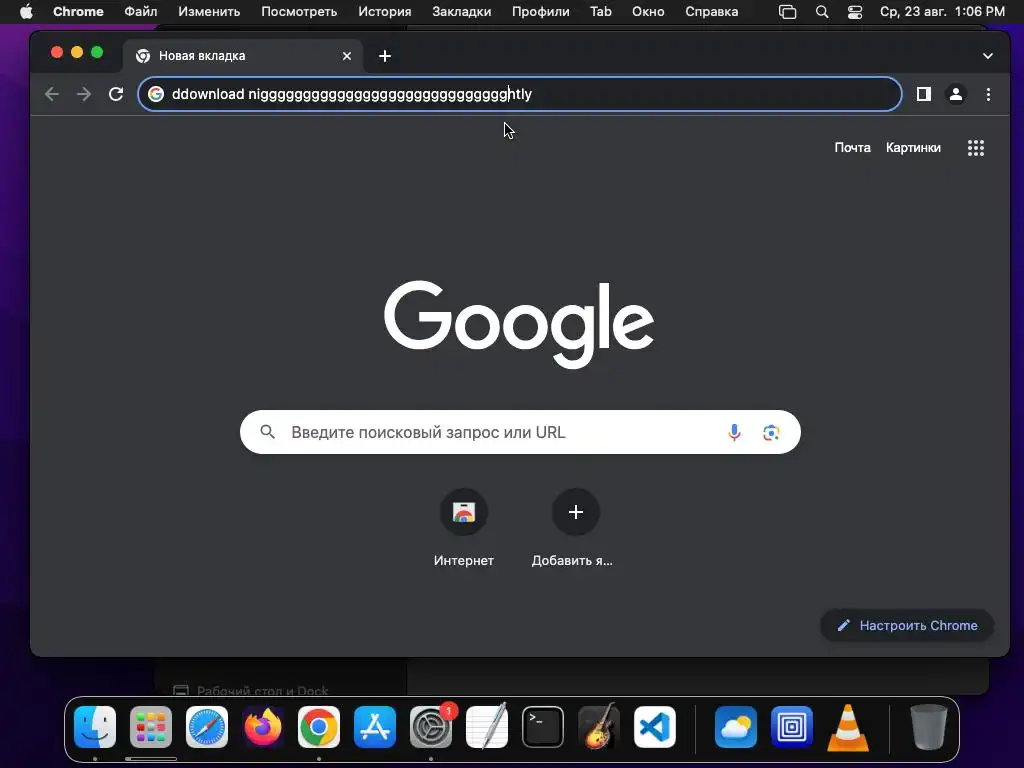Open the Интернет shortcut
Viewport: 1024px width, 768px height.
tap(464, 528)
